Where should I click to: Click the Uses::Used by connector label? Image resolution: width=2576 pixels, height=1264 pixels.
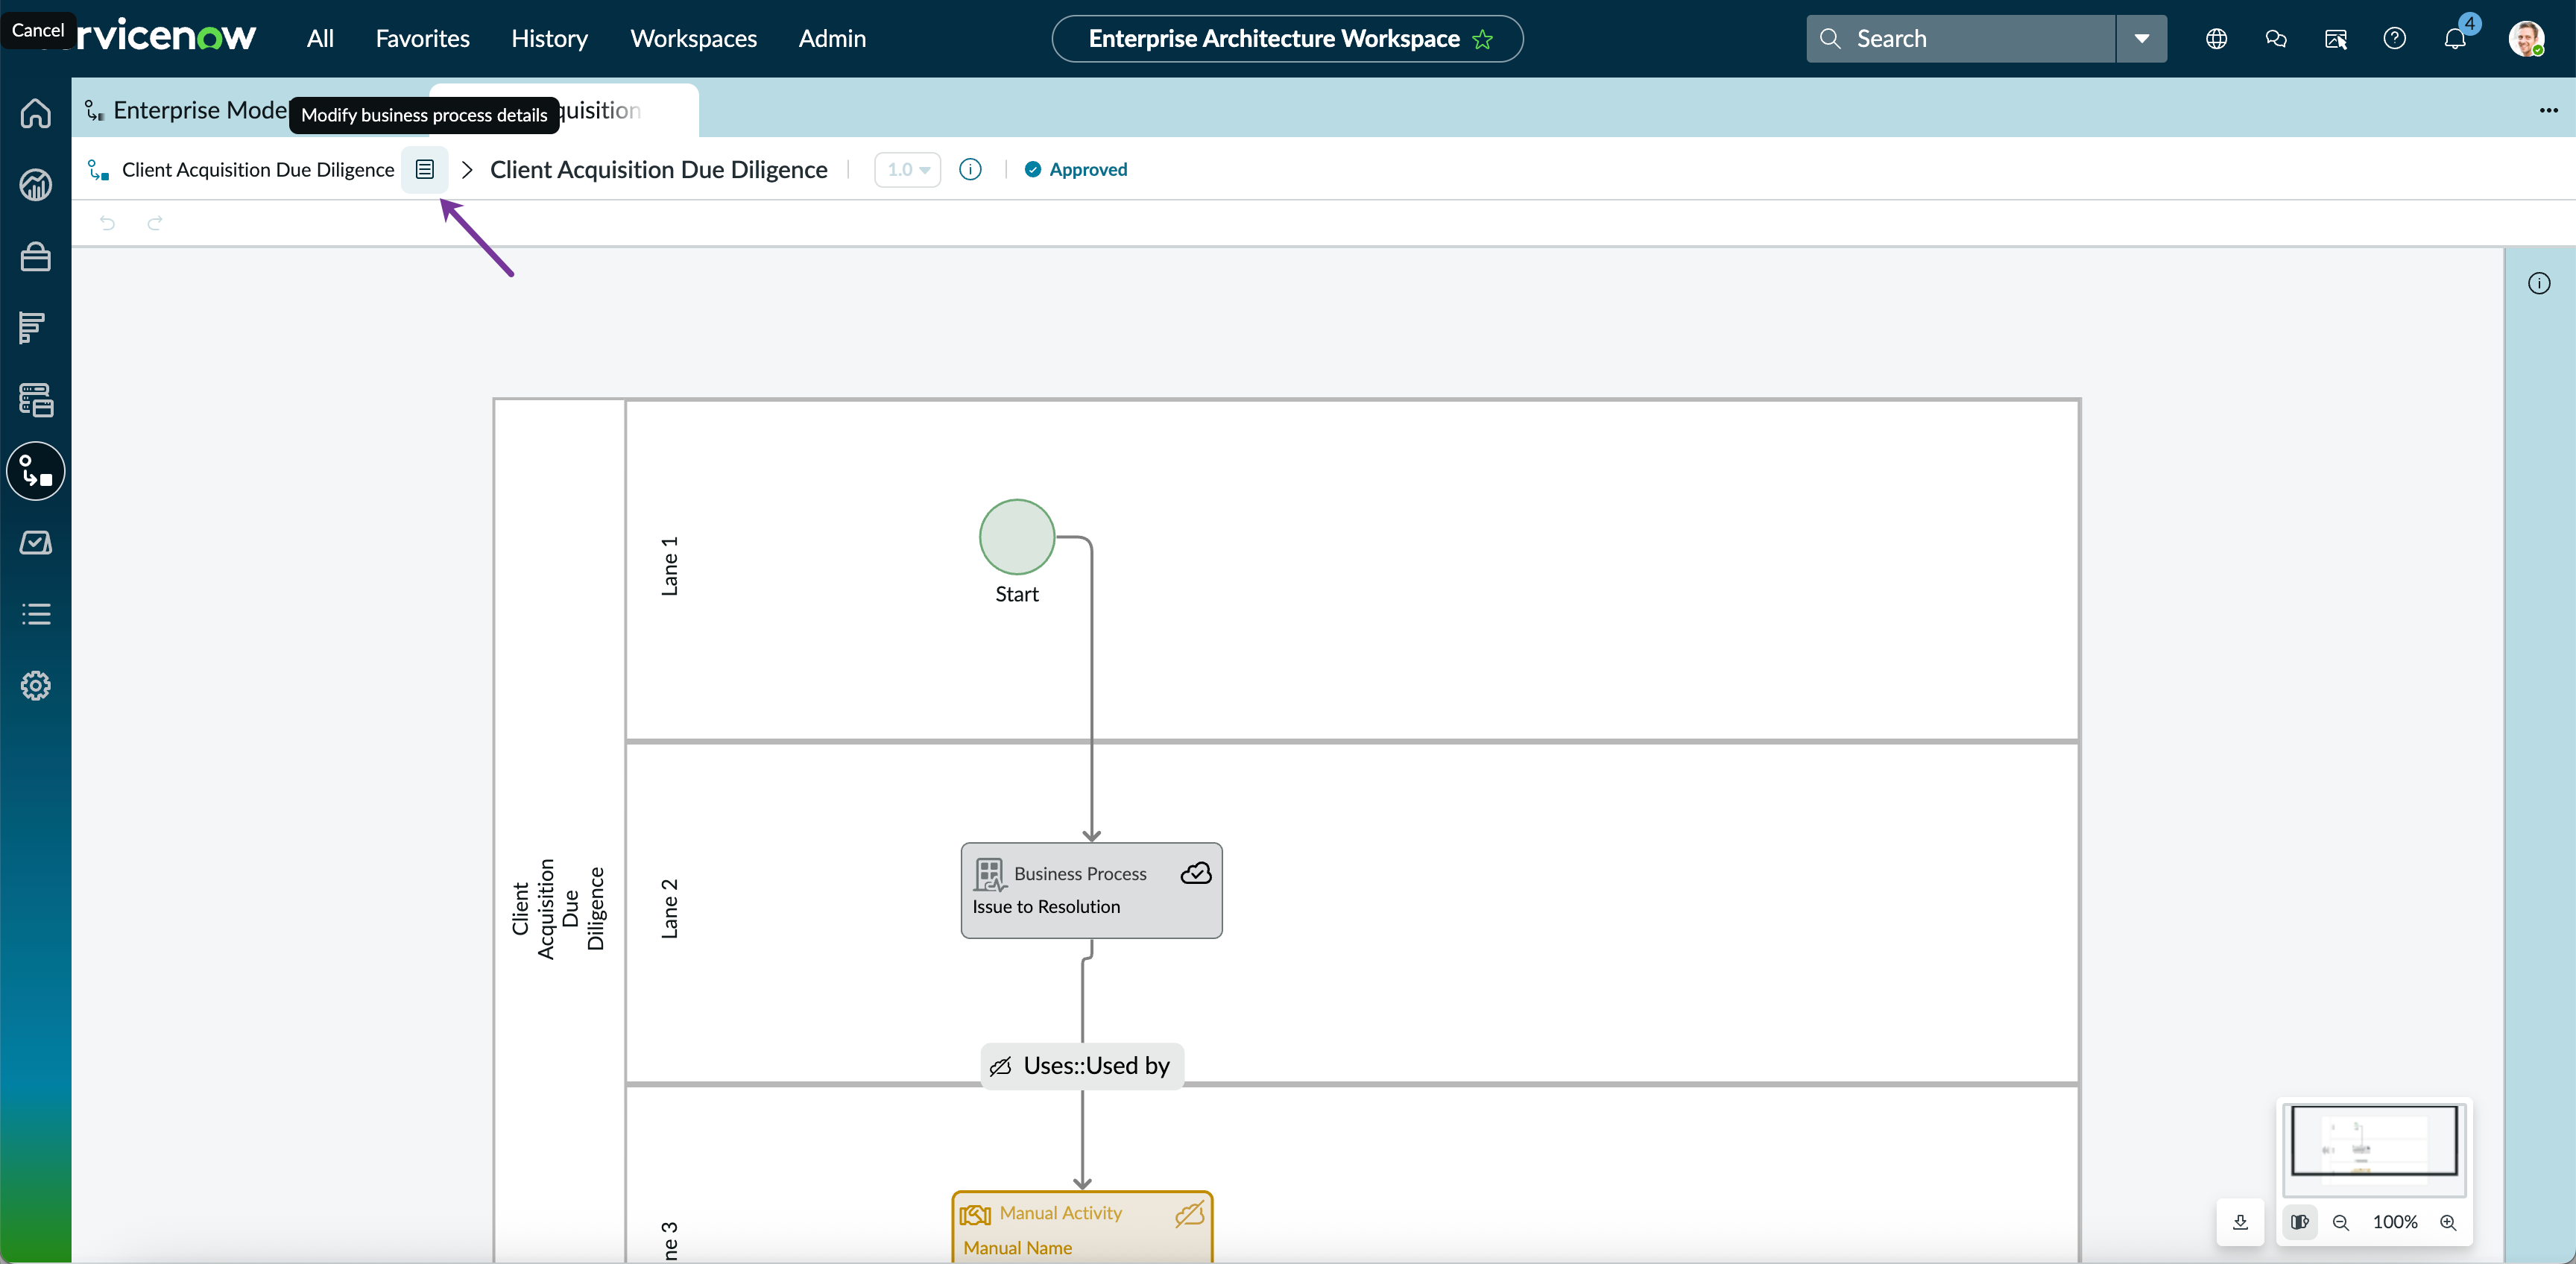1082,1066
